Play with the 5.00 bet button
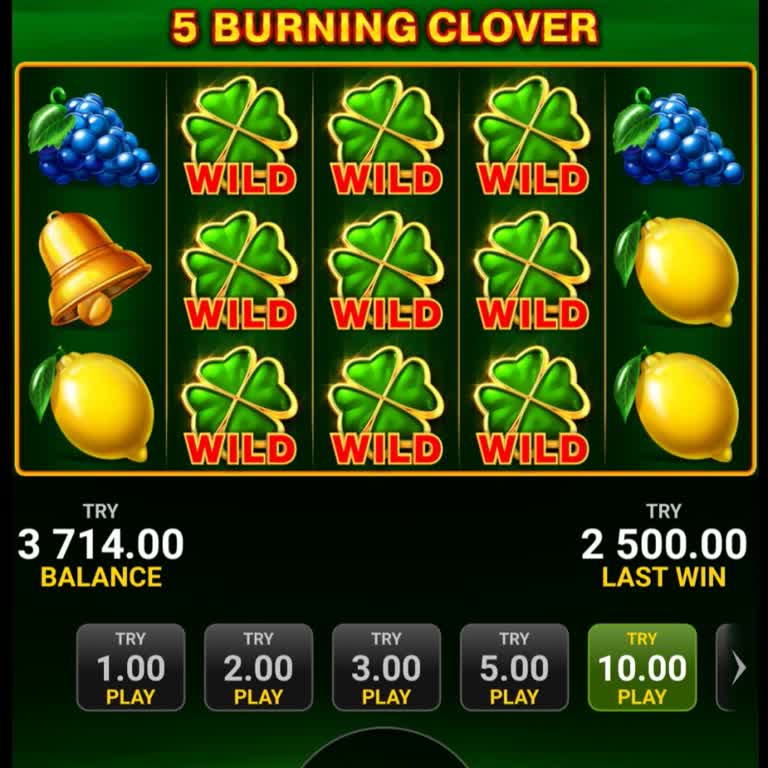Image resolution: width=768 pixels, height=768 pixels. point(514,667)
